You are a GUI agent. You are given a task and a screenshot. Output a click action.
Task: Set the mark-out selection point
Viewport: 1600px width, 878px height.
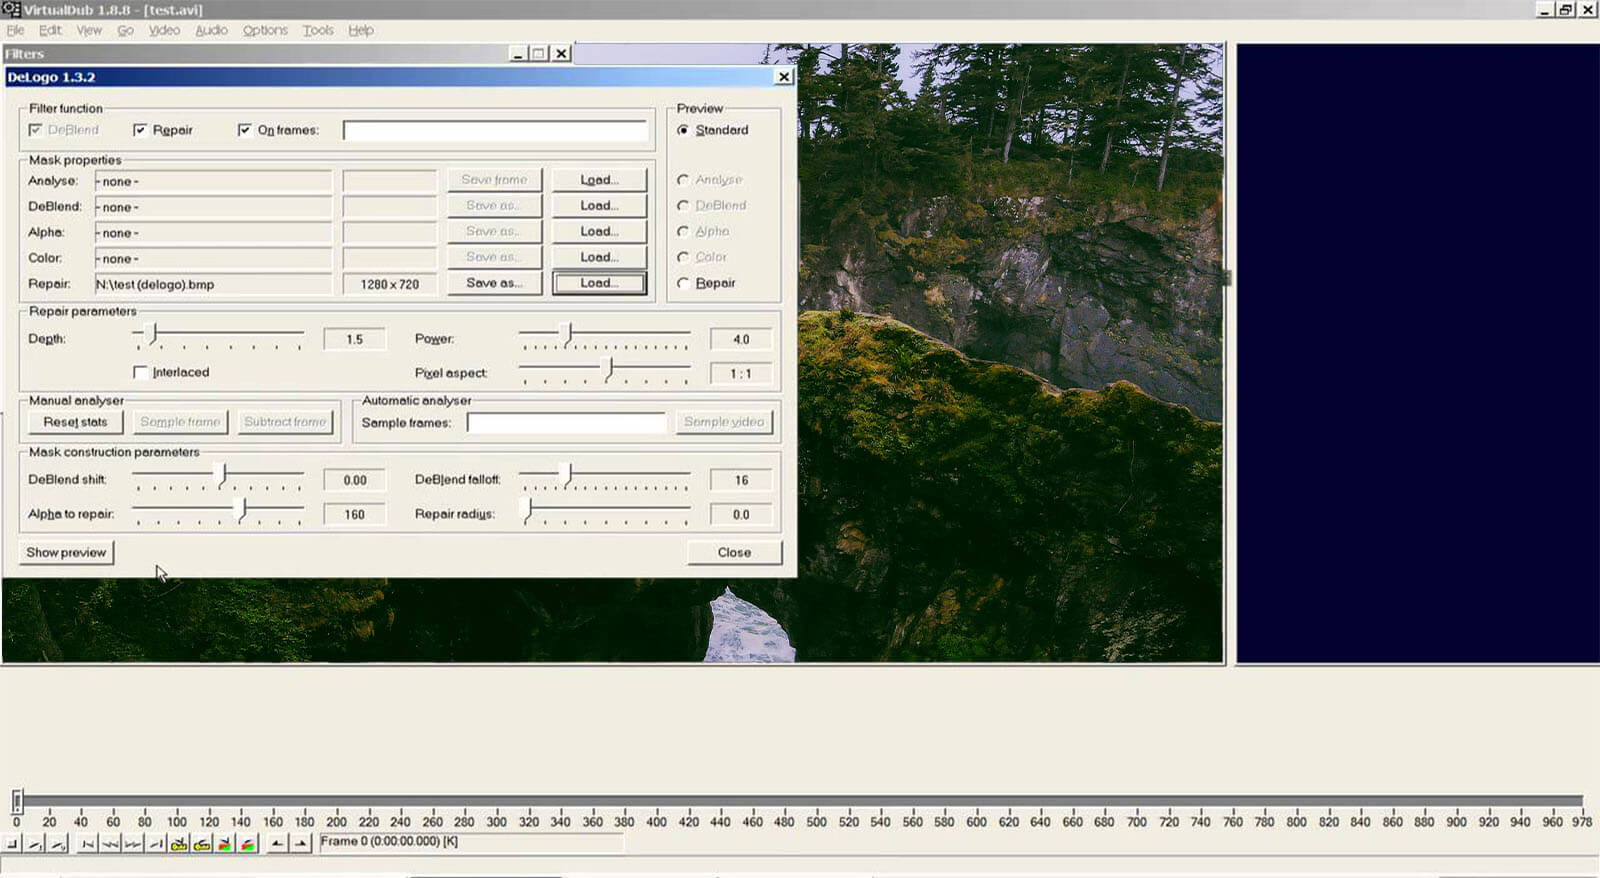click(x=300, y=844)
